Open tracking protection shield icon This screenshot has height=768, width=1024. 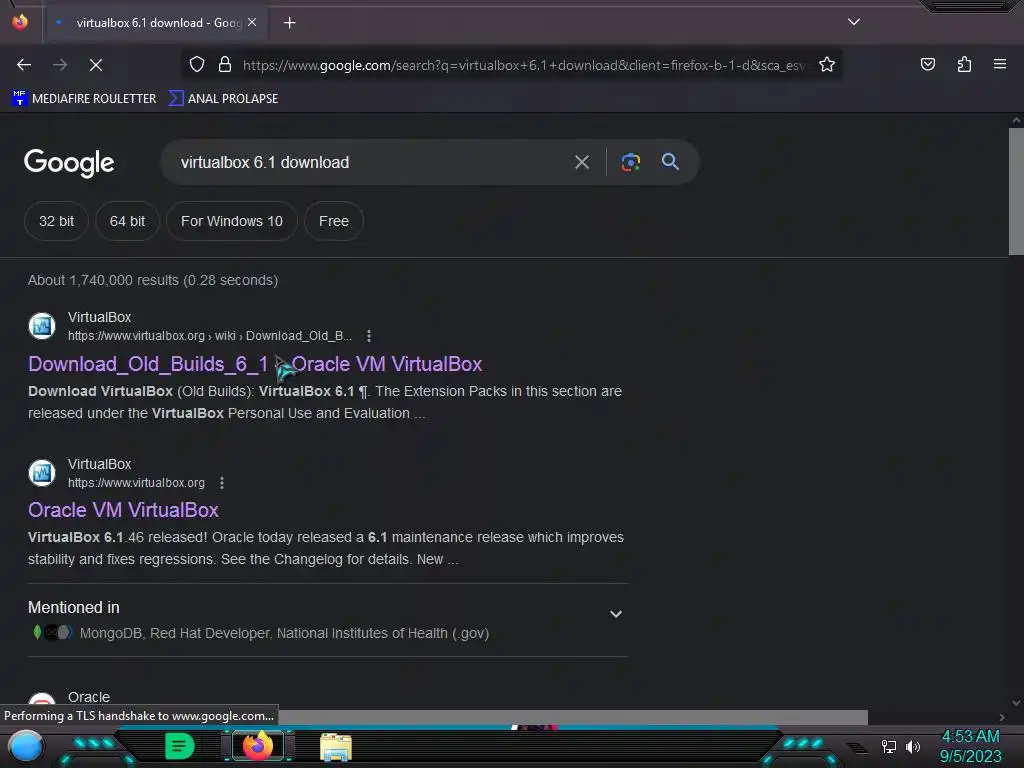(x=197, y=65)
